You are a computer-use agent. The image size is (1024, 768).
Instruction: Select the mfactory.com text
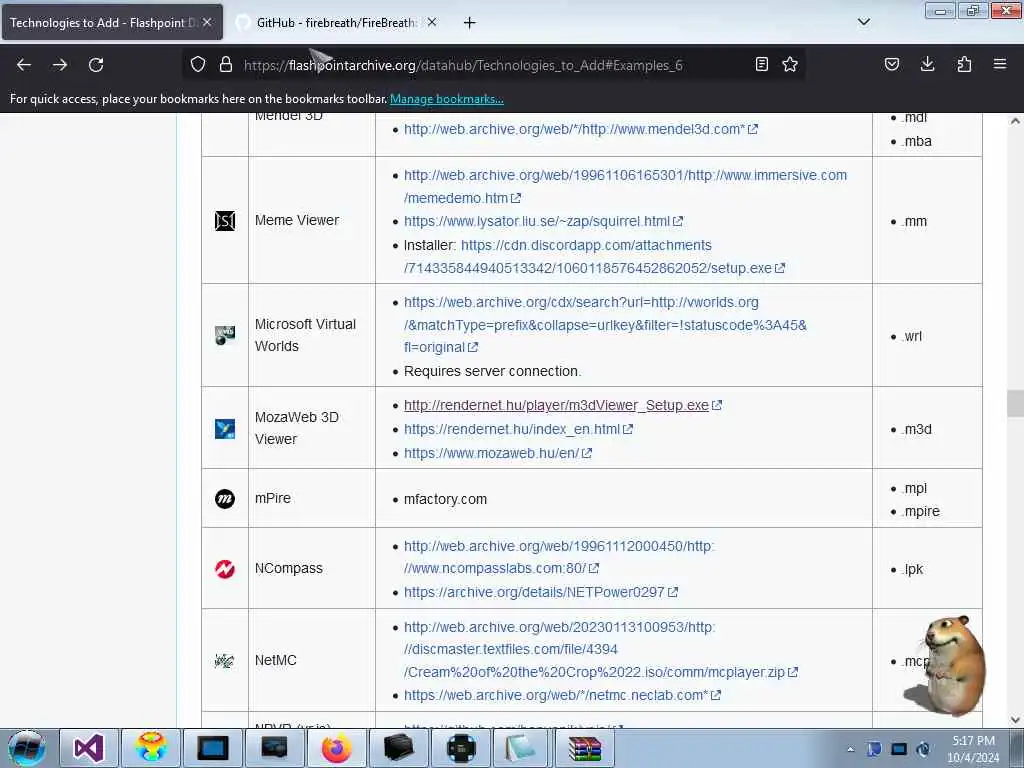click(x=445, y=500)
